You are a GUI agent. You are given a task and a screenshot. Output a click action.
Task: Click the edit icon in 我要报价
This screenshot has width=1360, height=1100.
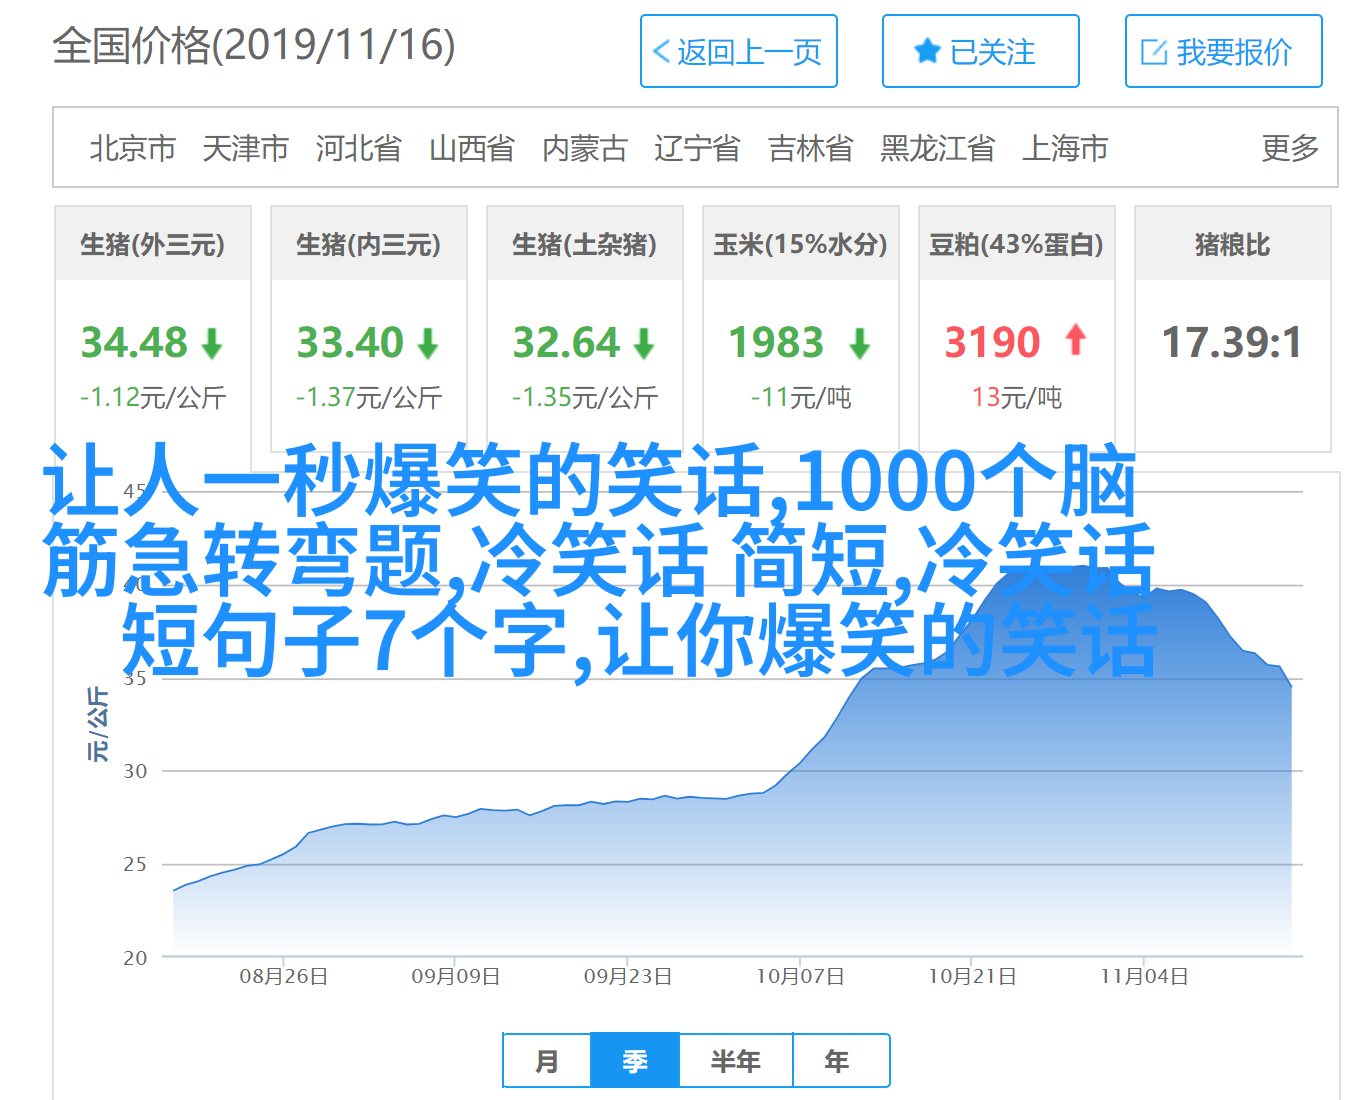pyautogui.click(x=1154, y=52)
